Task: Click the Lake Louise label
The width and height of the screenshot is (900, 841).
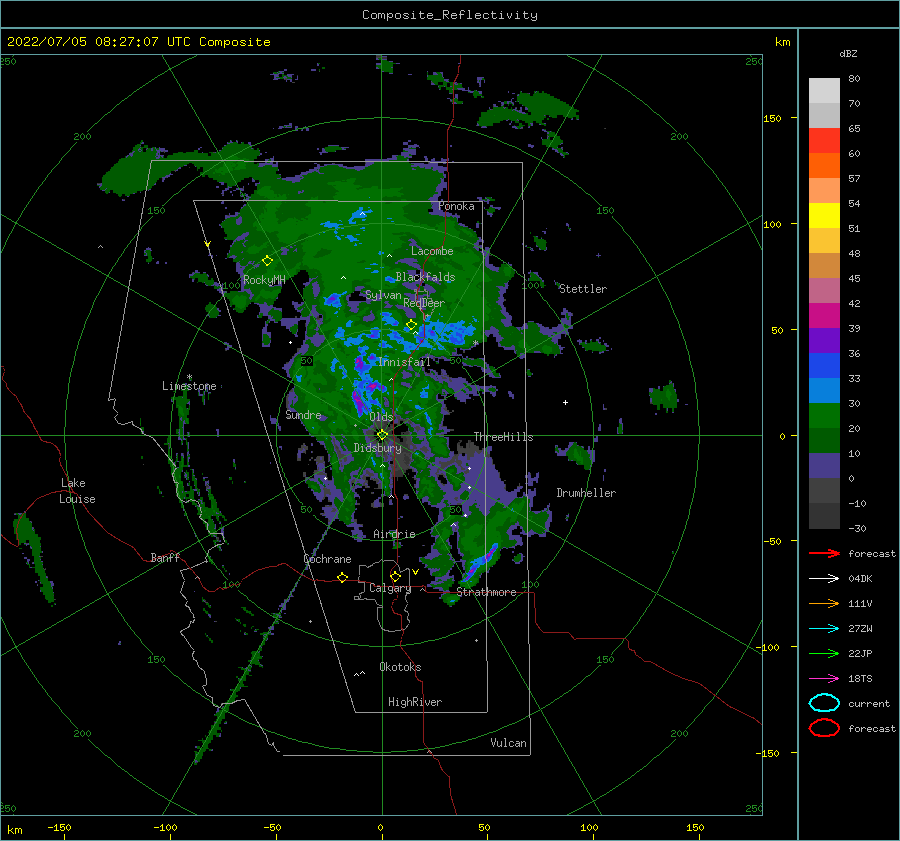Action: (77, 491)
